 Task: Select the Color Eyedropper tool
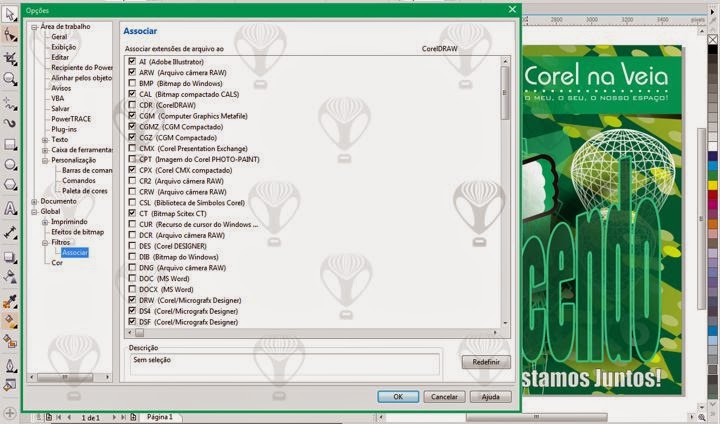tap(10, 301)
